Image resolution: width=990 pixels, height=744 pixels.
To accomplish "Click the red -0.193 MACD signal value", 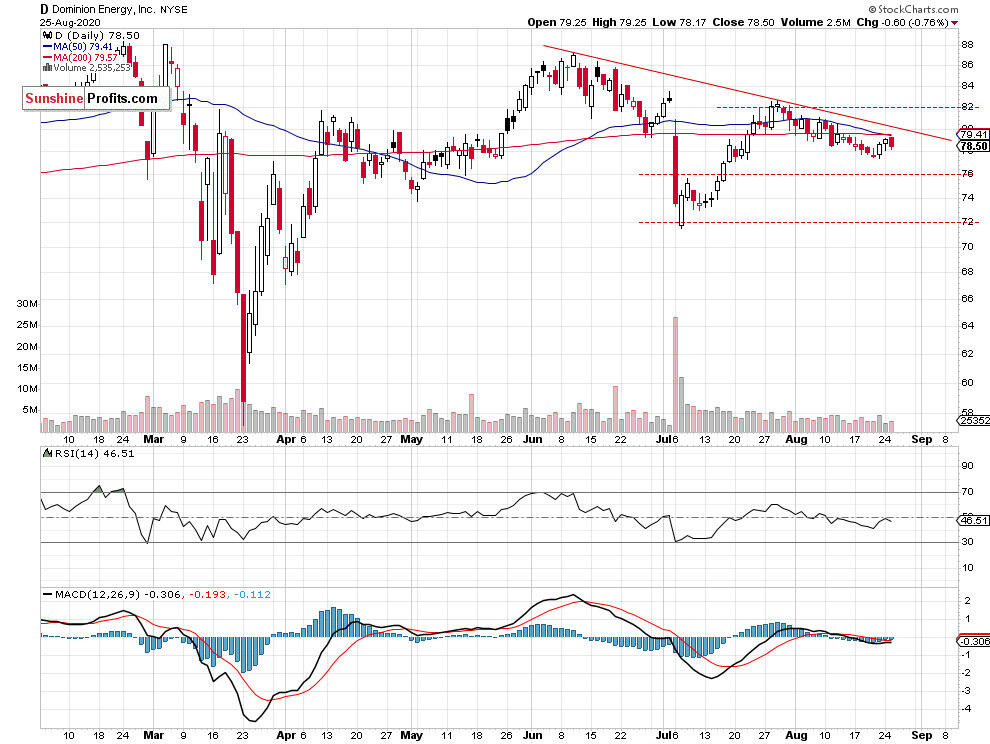I will 208,594.
